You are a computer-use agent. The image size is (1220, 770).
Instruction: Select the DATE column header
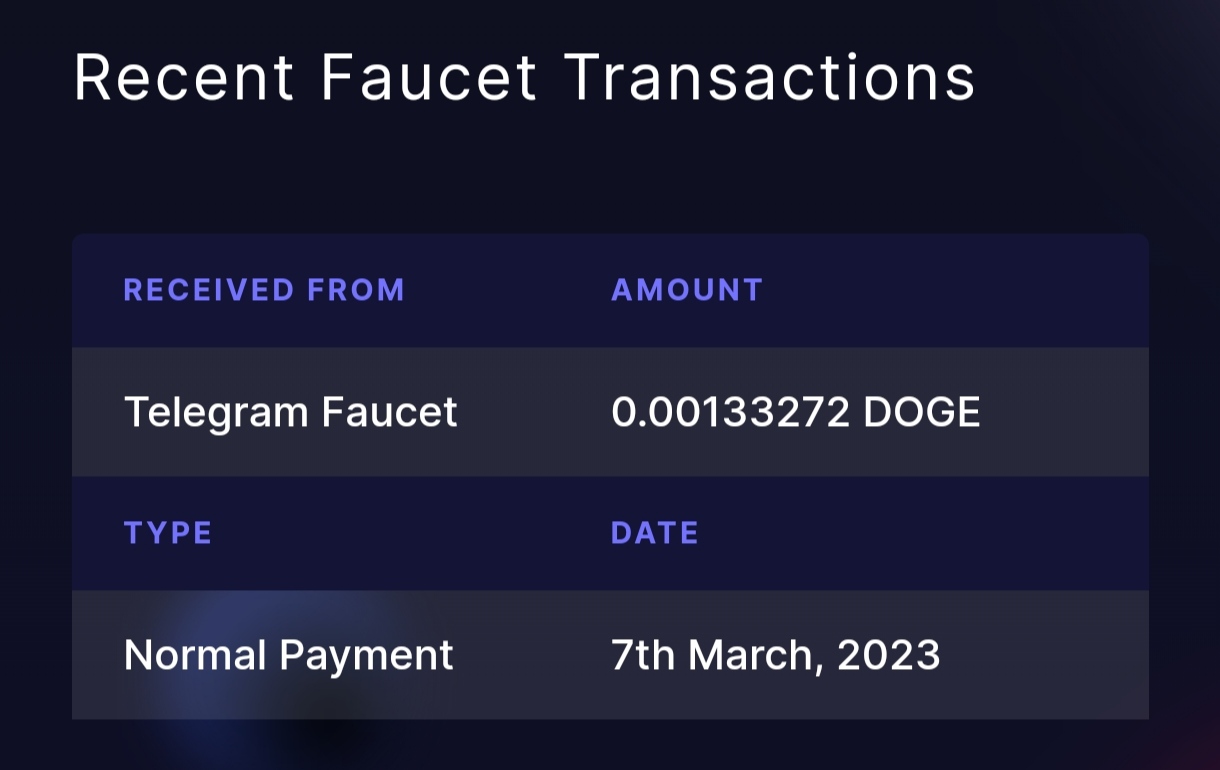pos(655,533)
